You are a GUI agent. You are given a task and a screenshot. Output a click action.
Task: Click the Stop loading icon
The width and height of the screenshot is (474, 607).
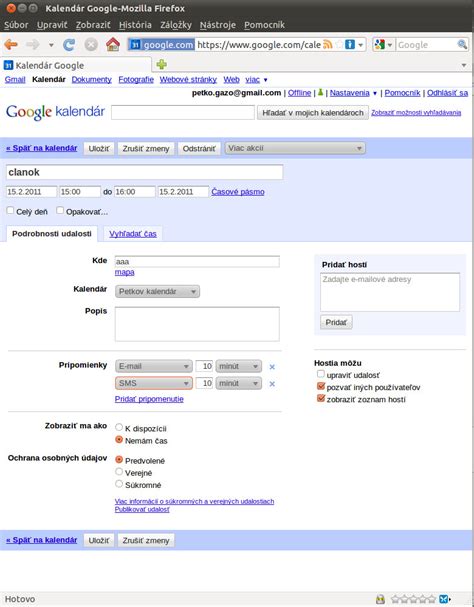(91, 45)
